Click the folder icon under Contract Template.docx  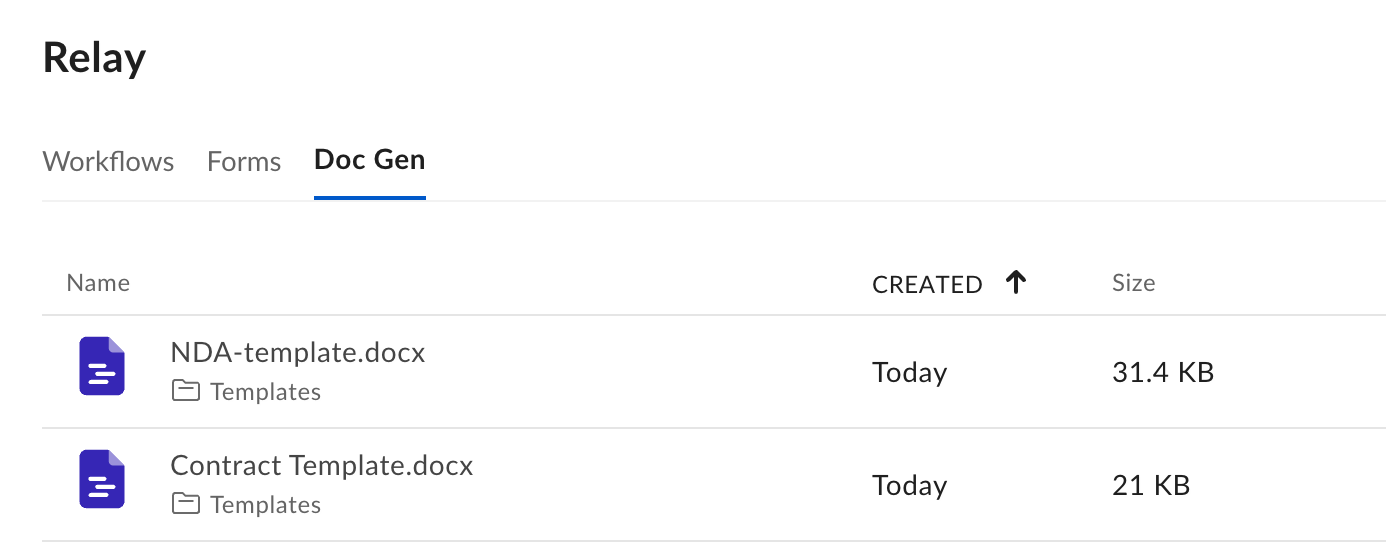coord(186,504)
